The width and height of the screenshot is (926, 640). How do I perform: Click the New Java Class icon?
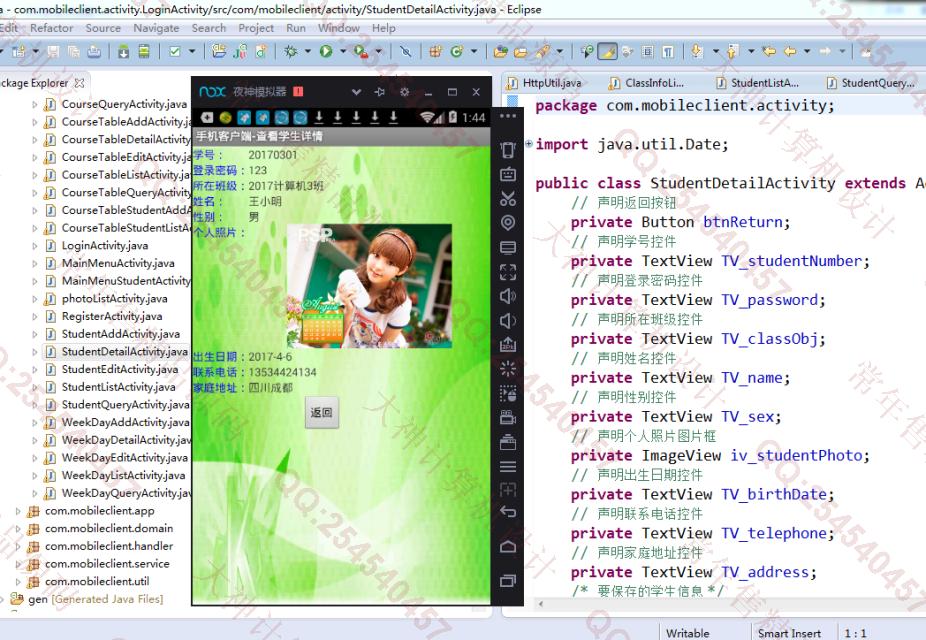pos(457,52)
